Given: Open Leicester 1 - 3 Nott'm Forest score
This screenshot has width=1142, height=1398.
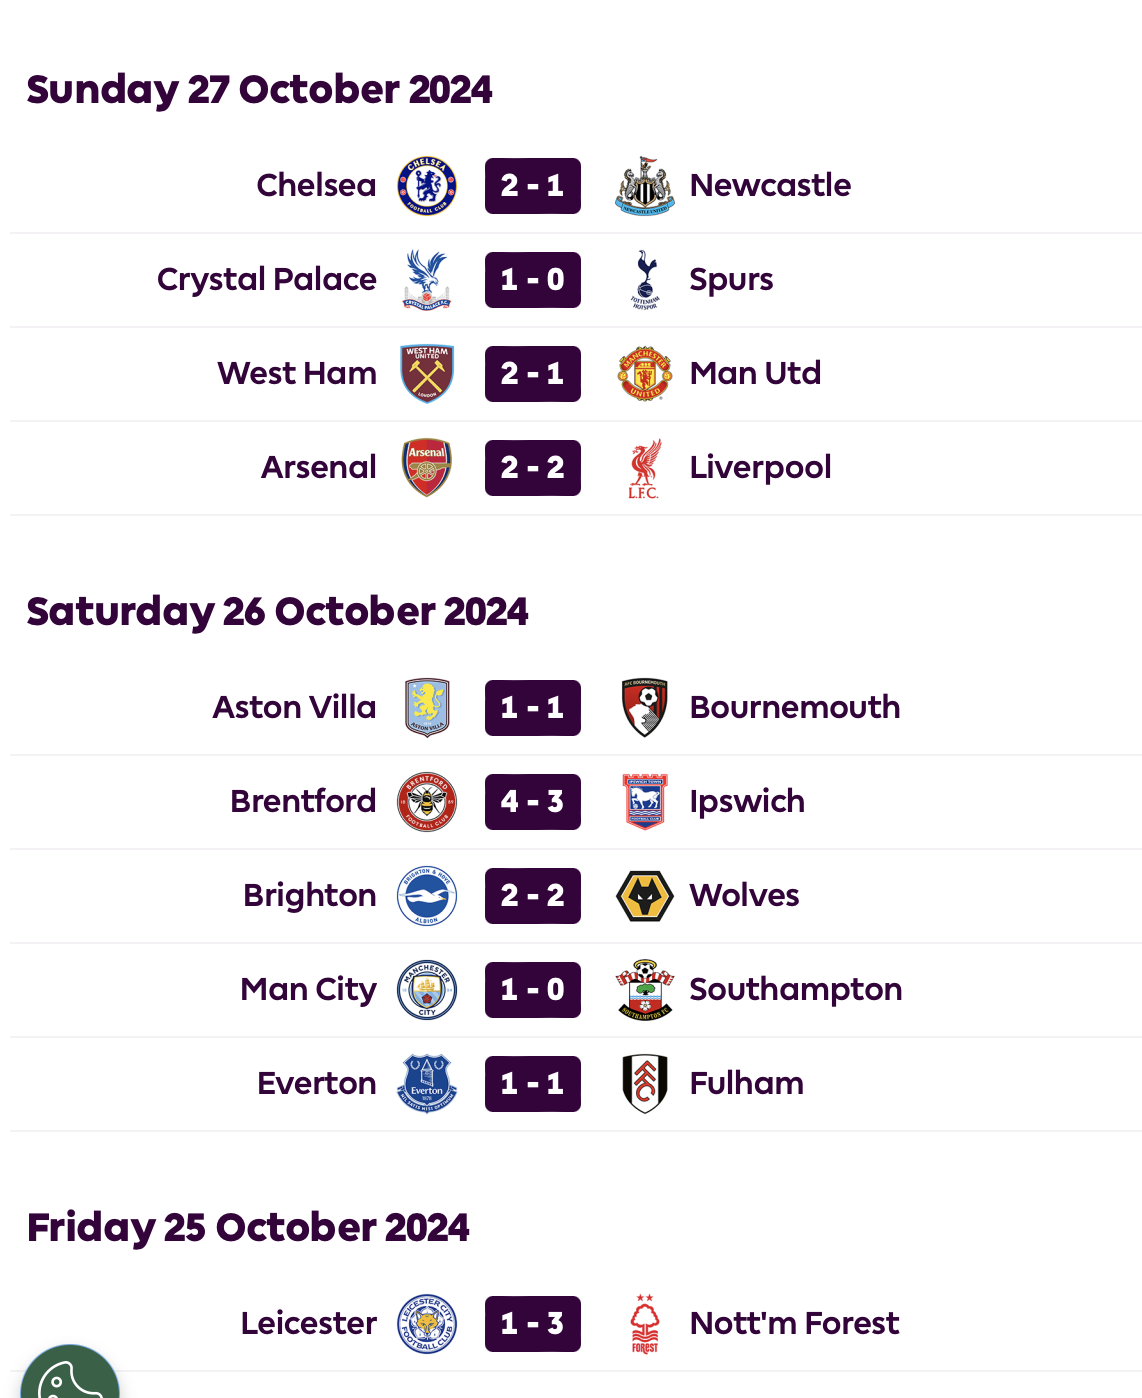Looking at the screenshot, I should pos(533,1324).
